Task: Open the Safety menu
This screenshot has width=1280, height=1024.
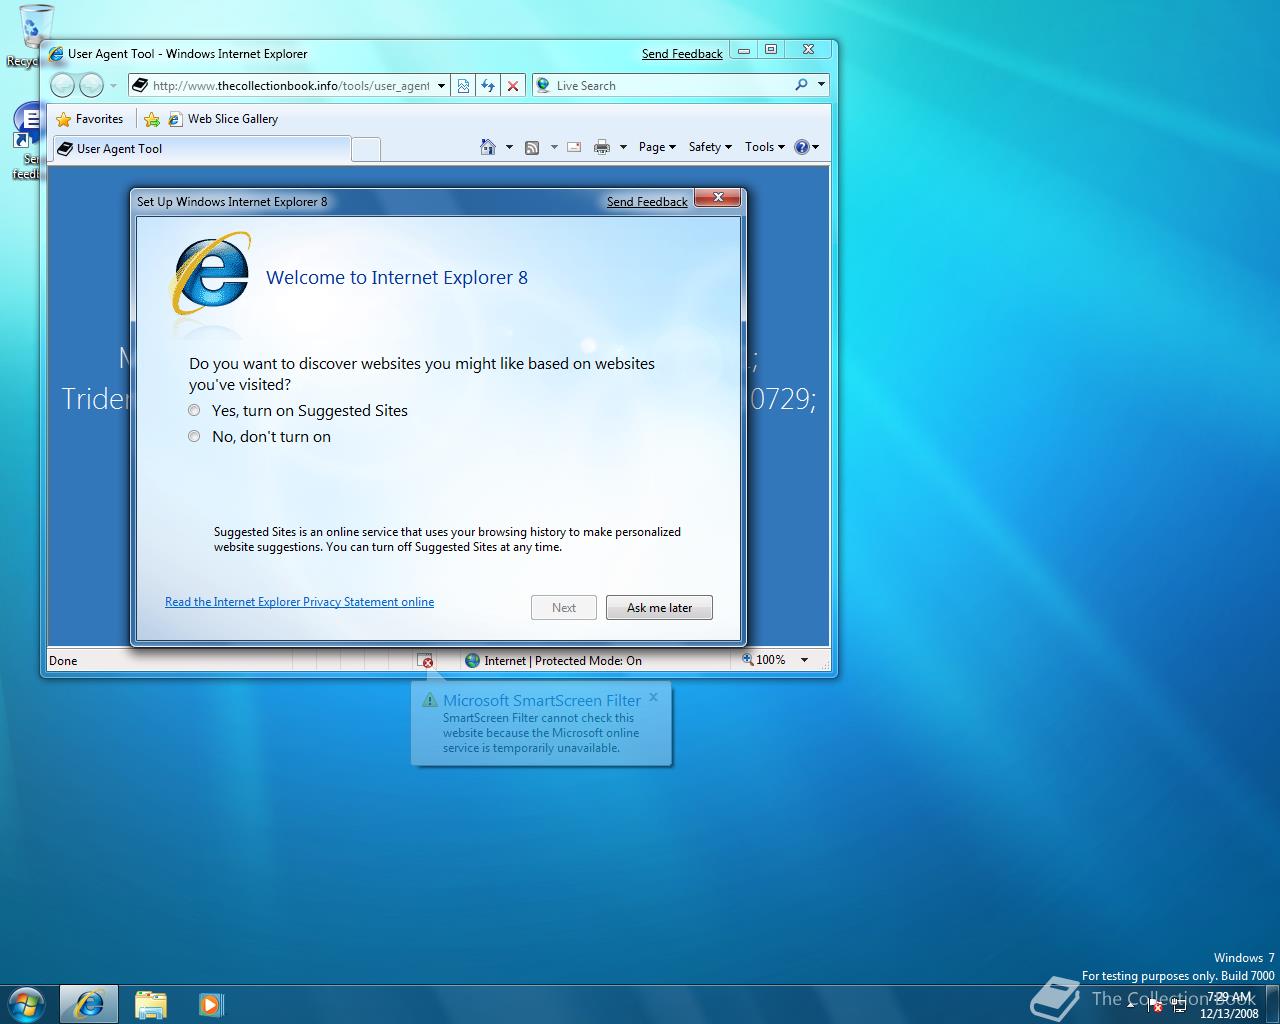Action: click(x=710, y=147)
